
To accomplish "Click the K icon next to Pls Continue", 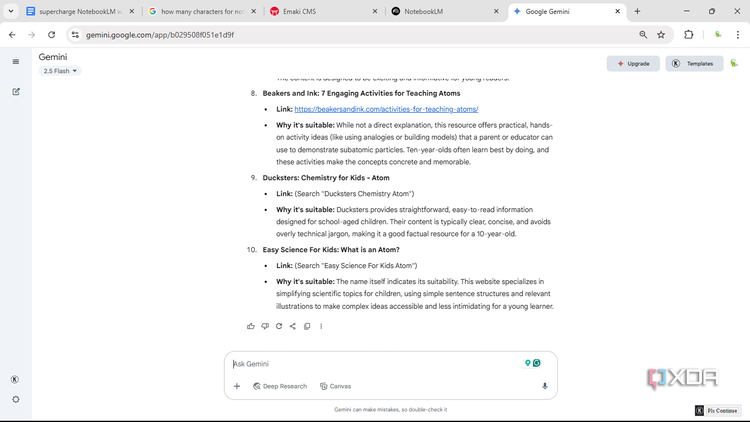I will (x=700, y=411).
